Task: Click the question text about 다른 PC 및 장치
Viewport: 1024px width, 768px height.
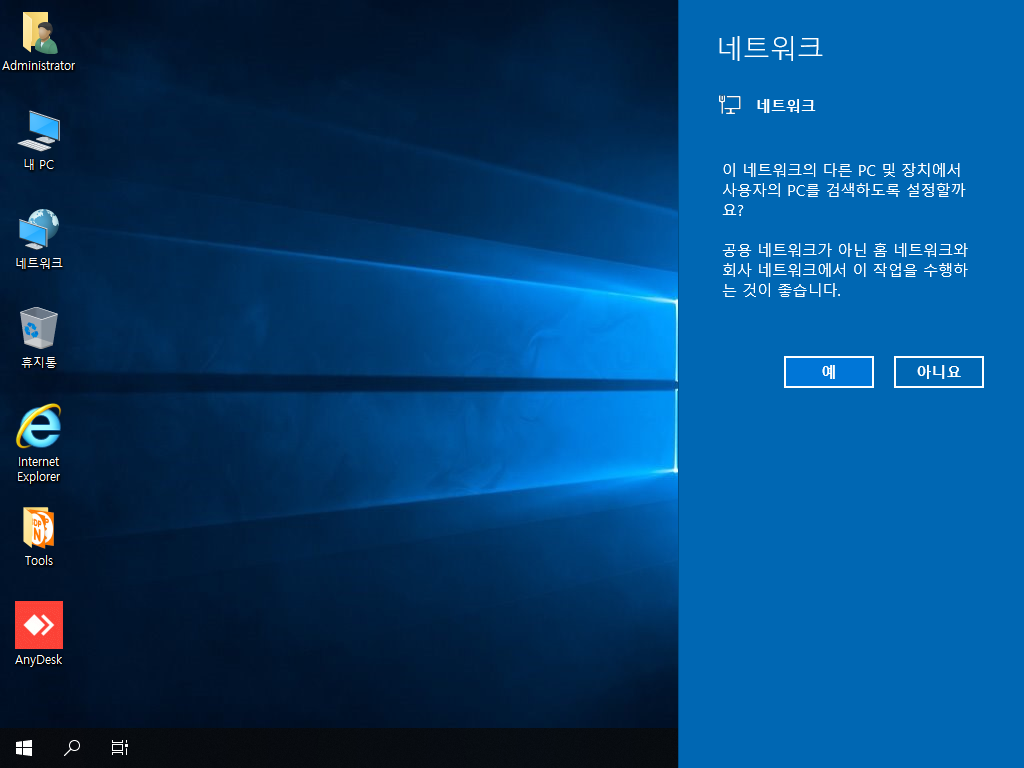Action: pos(844,190)
